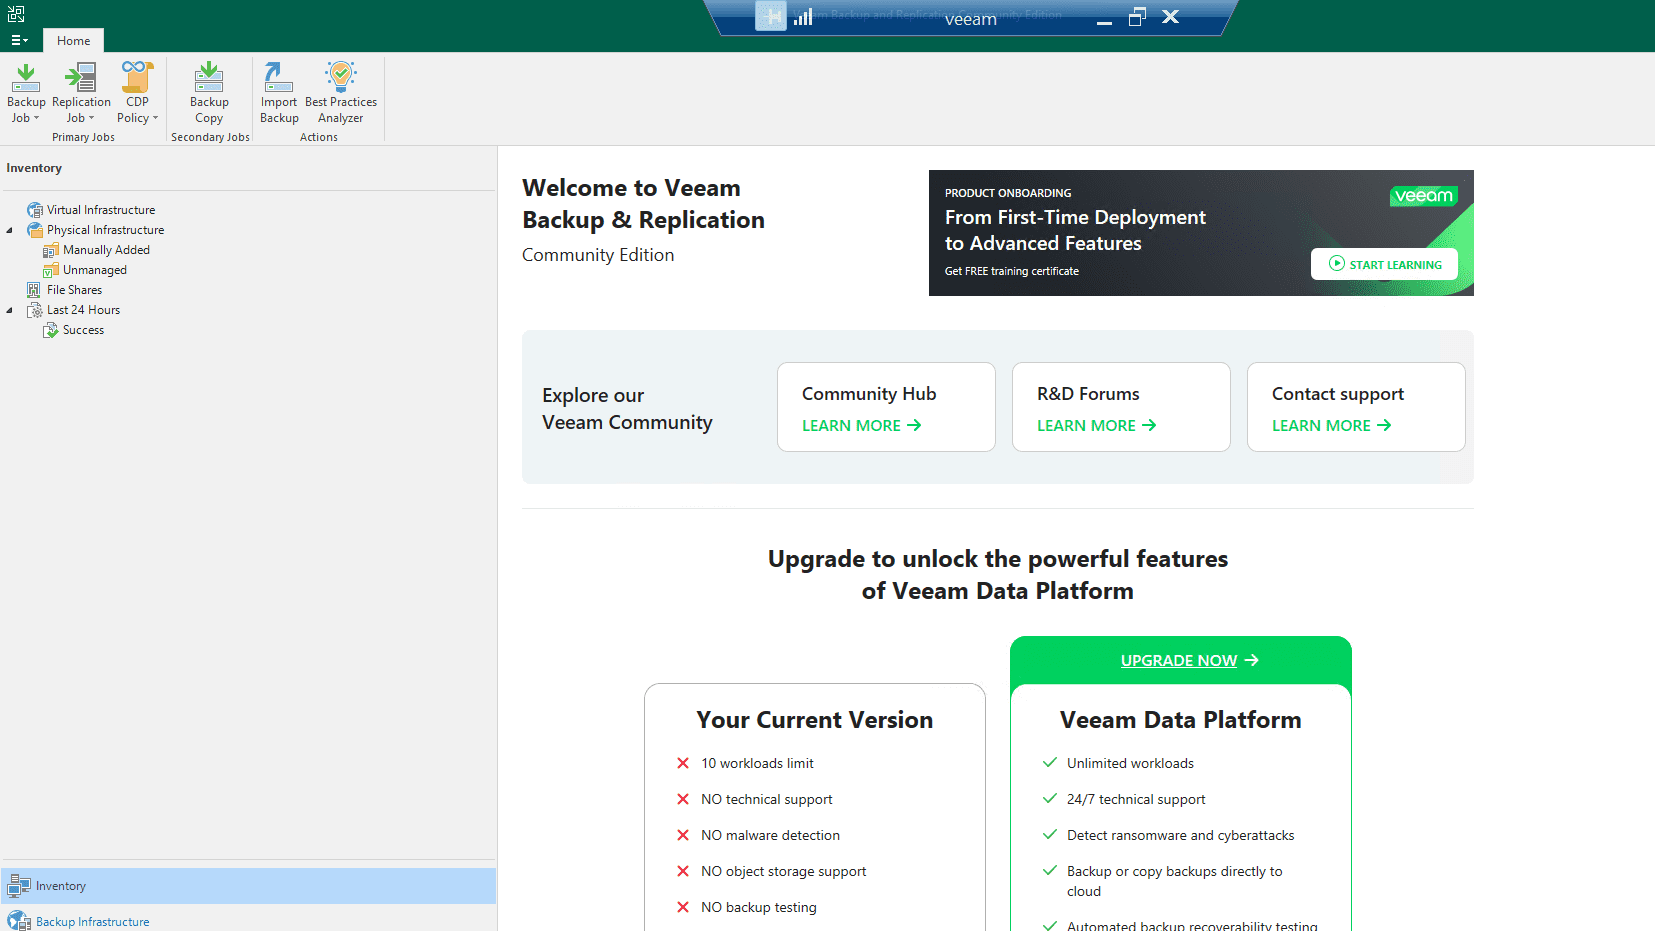This screenshot has height=931, width=1655.
Task: Click the Success node icon
Action: pyautogui.click(x=51, y=330)
